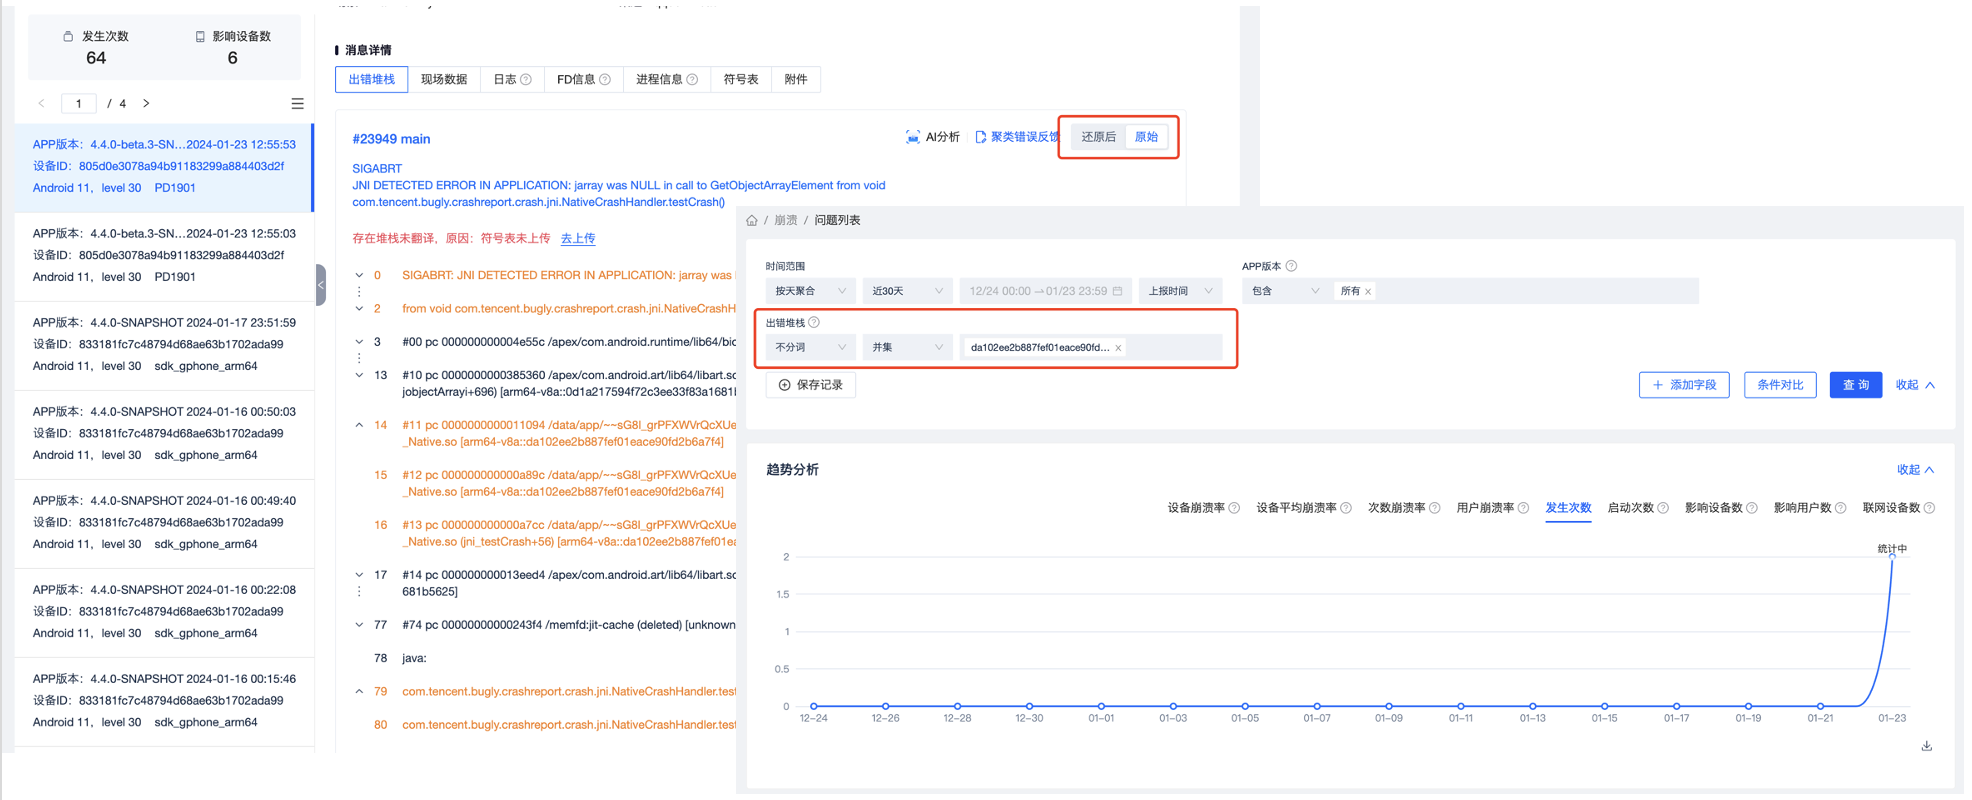Open the 不分词 tokenization dropdown

[x=810, y=347]
